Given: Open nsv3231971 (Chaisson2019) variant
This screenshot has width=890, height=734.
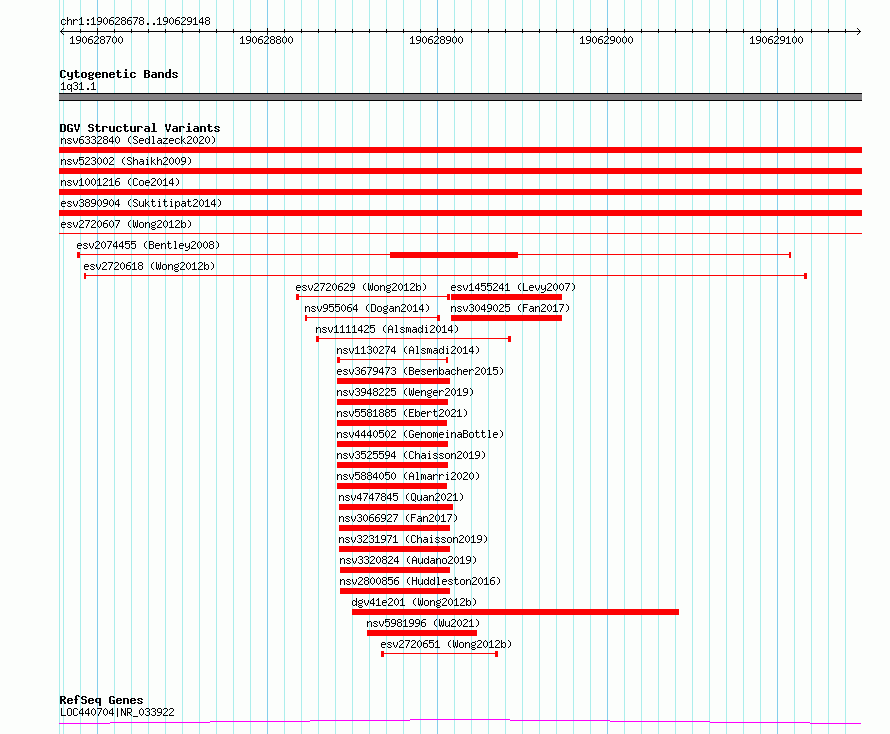Looking at the screenshot, I should (x=413, y=539).
